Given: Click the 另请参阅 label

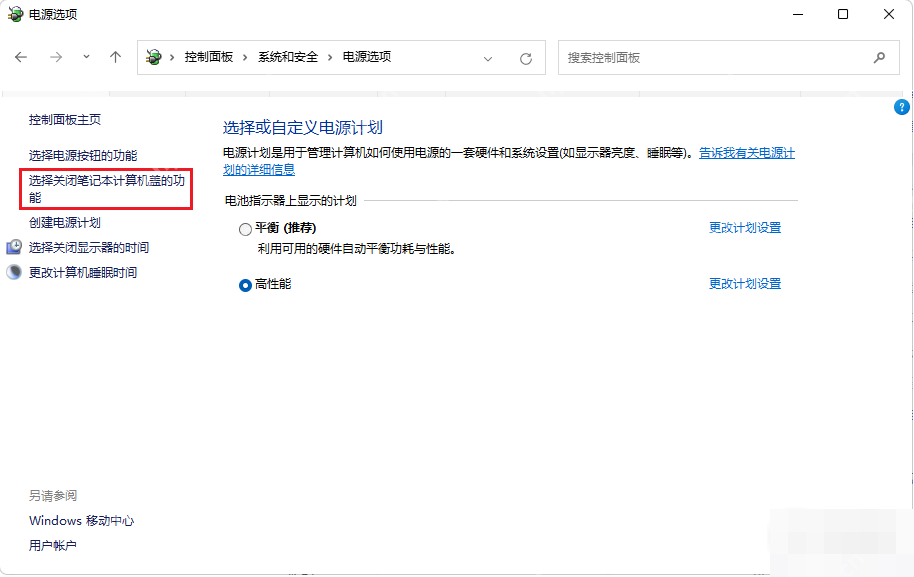Looking at the screenshot, I should click(53, 495).
